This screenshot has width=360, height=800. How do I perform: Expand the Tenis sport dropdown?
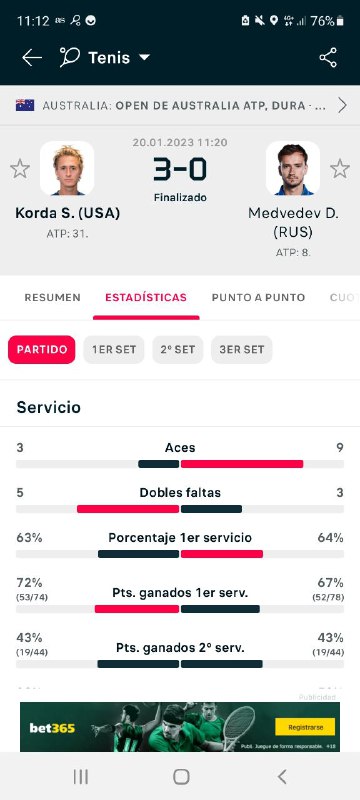click(145, 58)
